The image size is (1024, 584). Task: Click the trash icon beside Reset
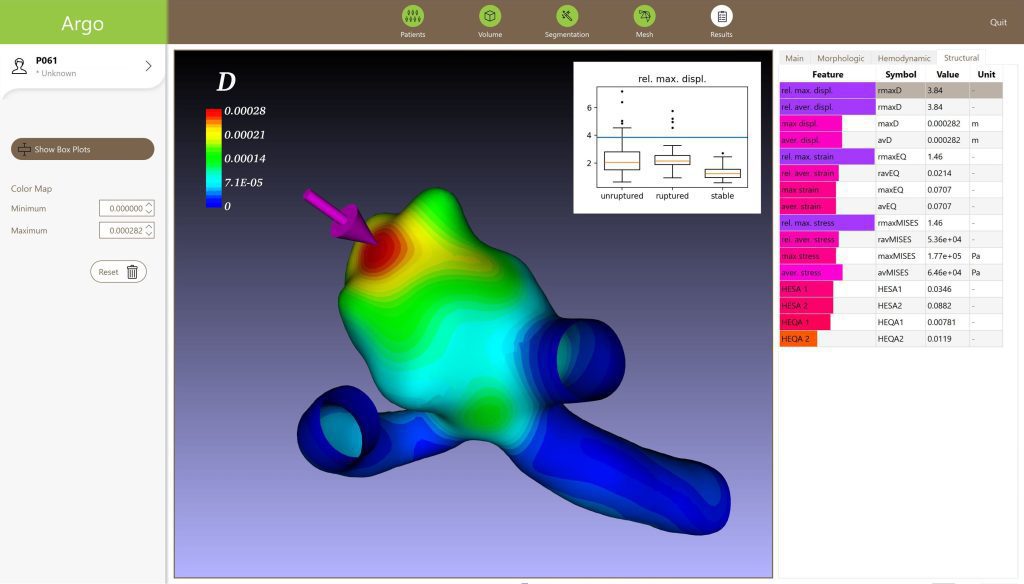tap(132, 272)
